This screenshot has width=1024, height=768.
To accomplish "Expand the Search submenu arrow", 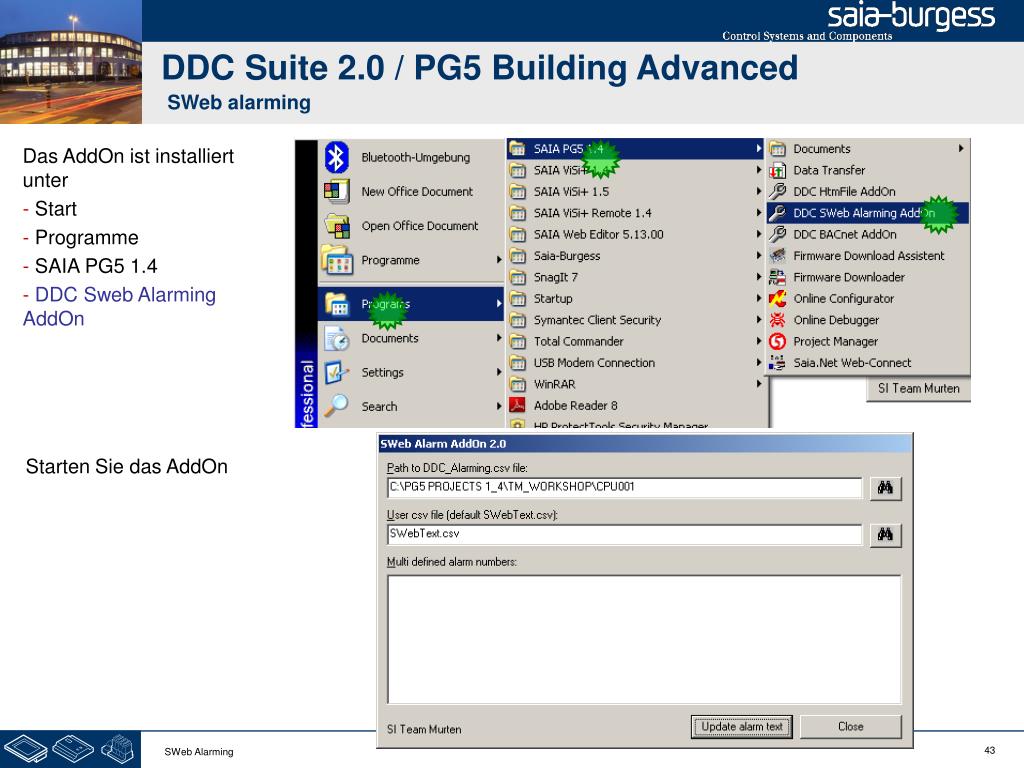I will [x=498, y=406].
